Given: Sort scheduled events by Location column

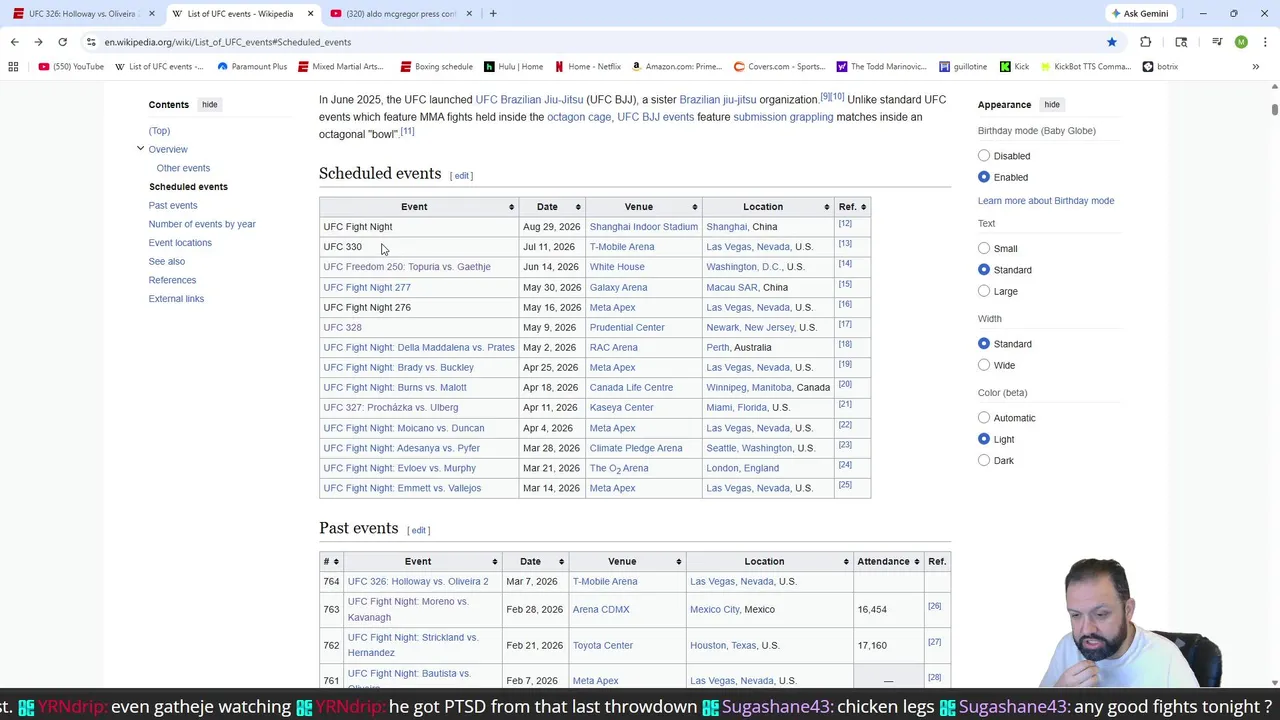Looking at the screenshot, I should [x=768, y=207].
